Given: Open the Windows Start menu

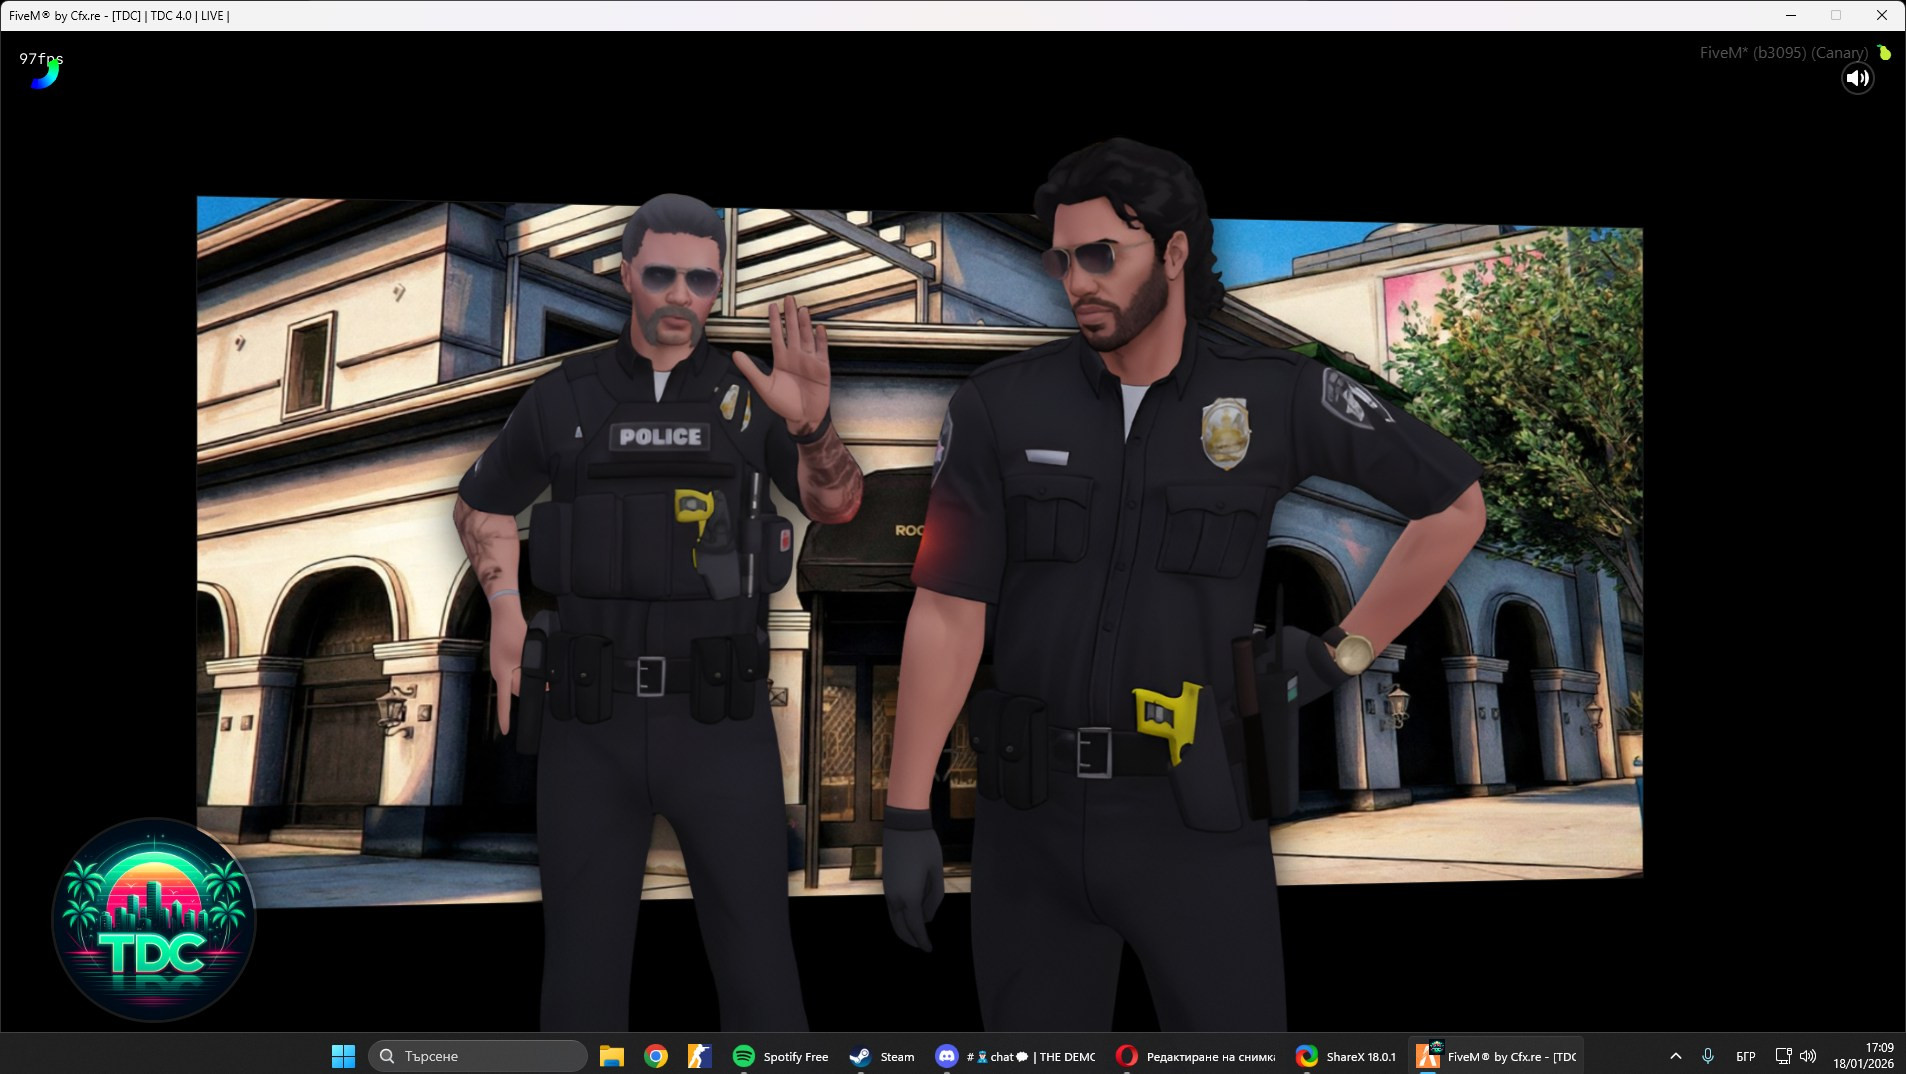Looking at the screenshot, I should click(x=343, y=1056).
